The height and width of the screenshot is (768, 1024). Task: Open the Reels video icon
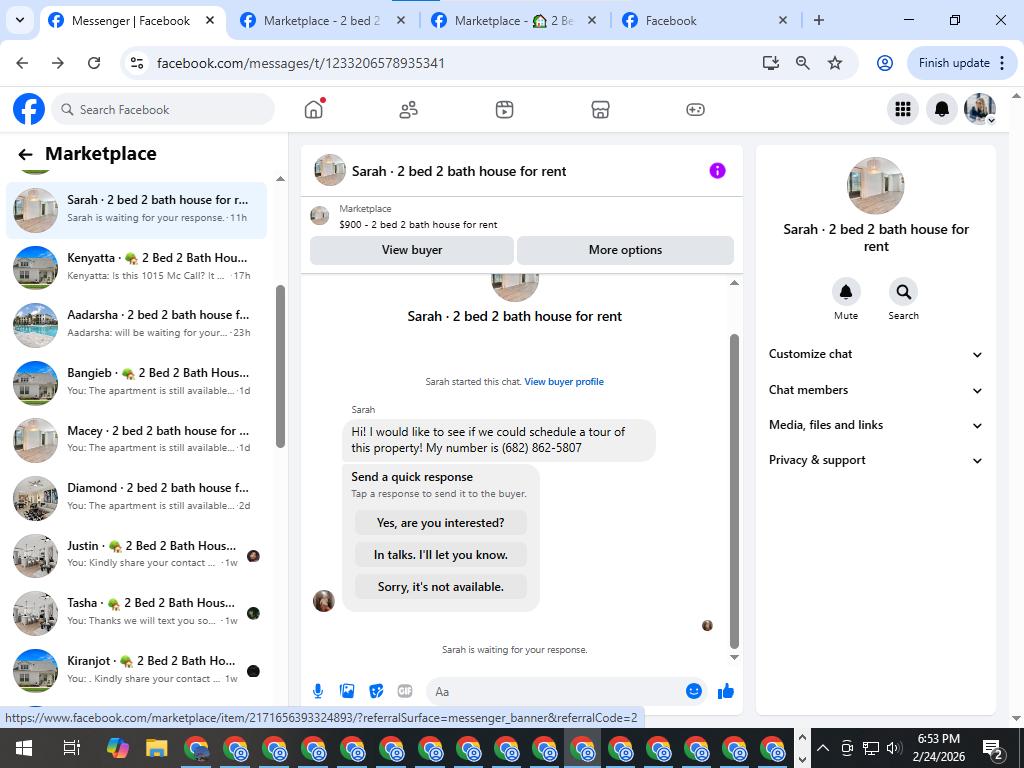tap(504, 110)
